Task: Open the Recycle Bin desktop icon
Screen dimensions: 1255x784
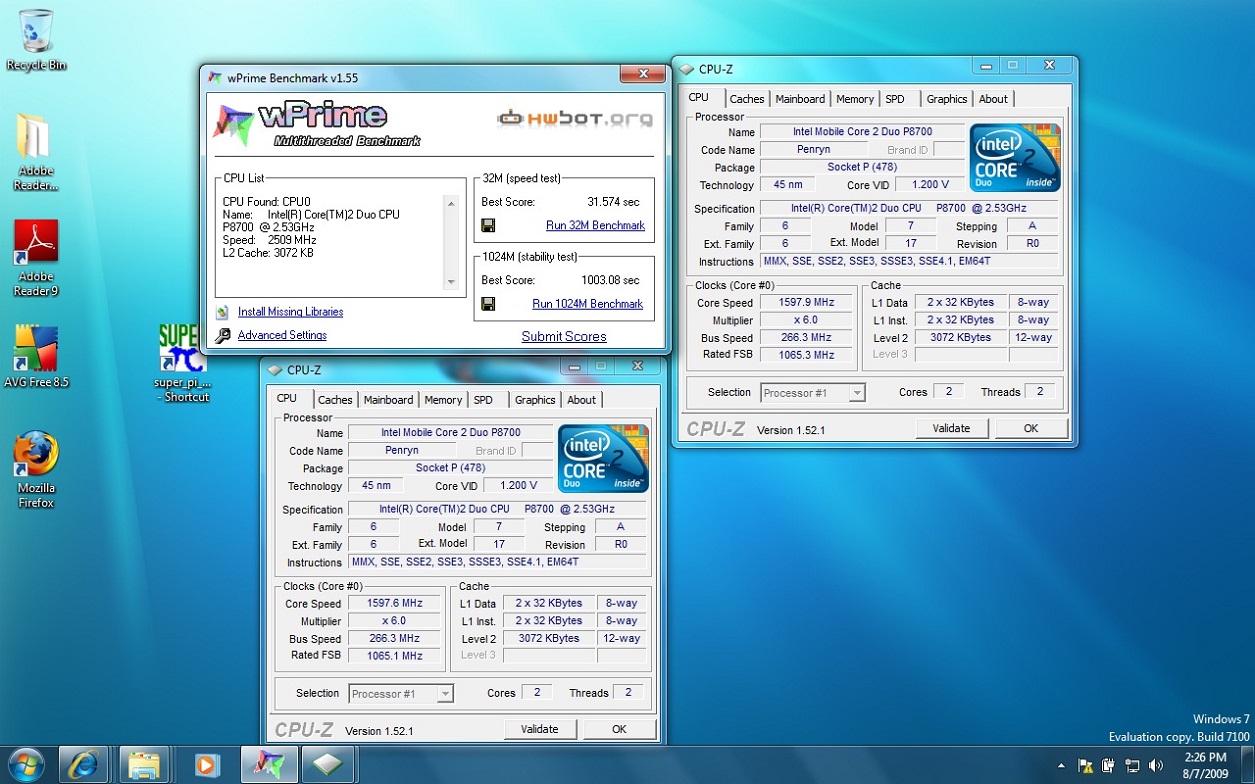Action: pyautogui.click(x=36, y=38)
